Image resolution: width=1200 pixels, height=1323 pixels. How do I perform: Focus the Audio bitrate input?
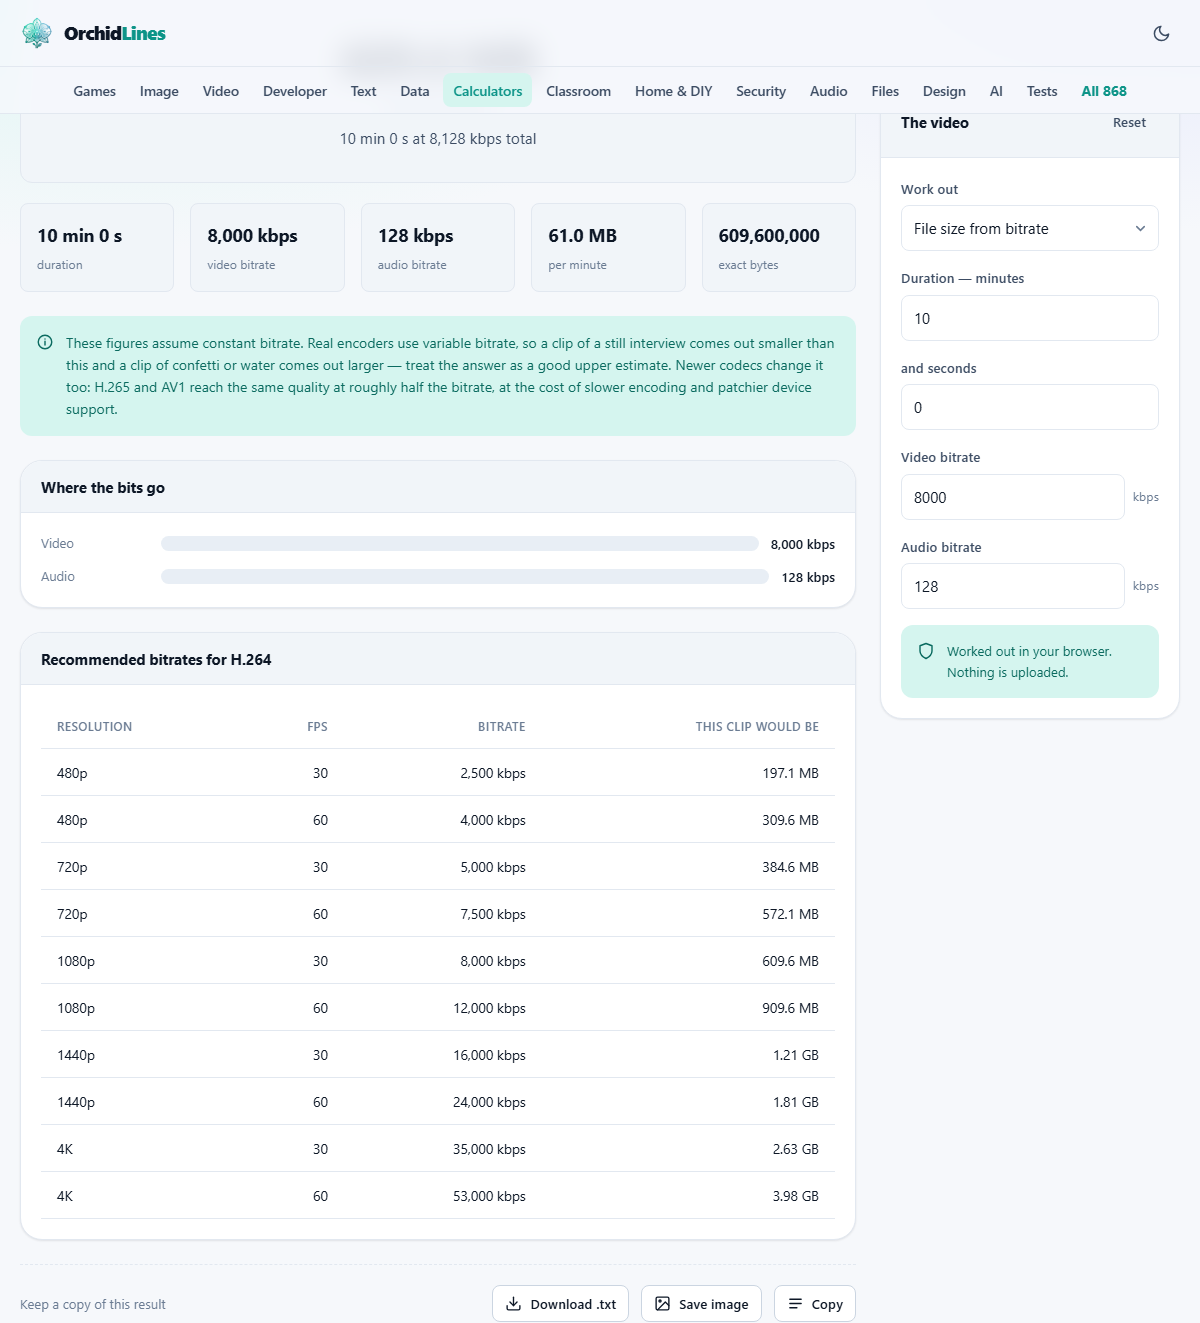click(1012, 586)
